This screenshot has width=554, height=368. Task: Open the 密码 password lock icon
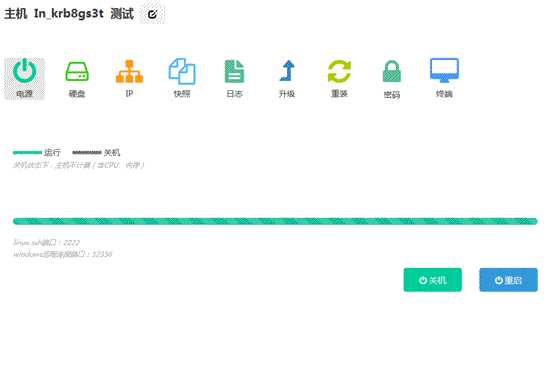click(x=392, y=78)
